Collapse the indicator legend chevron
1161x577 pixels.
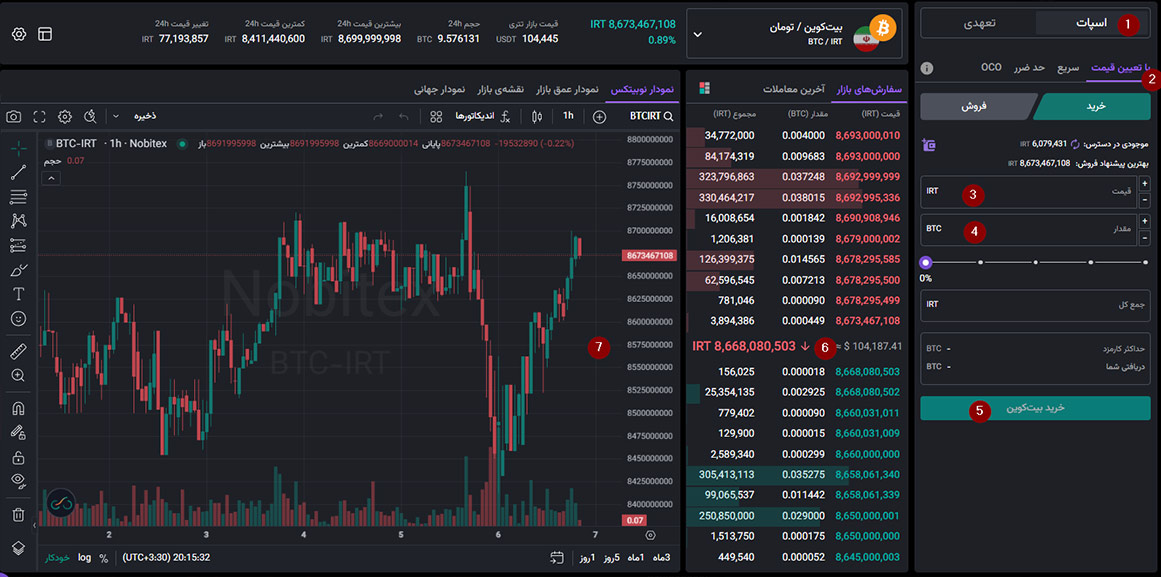click(x=50, y=178)
